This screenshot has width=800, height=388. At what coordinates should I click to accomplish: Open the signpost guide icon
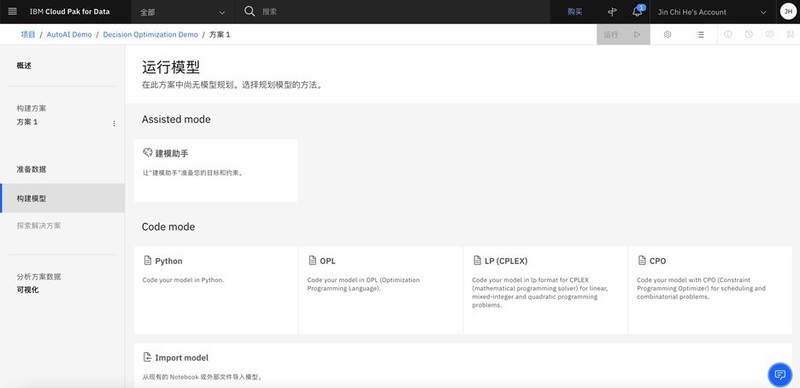point(612,12)
